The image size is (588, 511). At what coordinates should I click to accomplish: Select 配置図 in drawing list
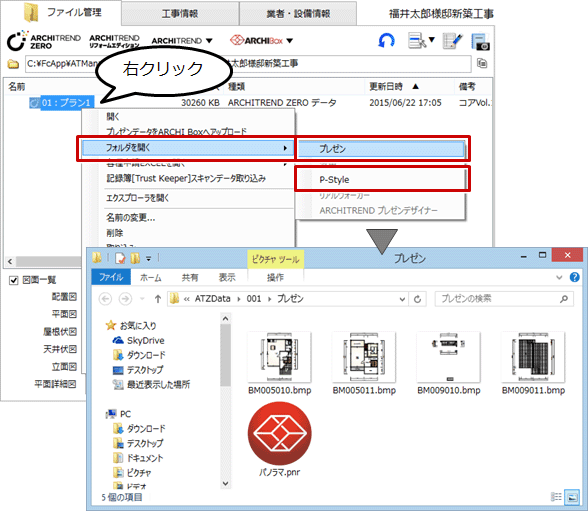click(x=64, y=297)
